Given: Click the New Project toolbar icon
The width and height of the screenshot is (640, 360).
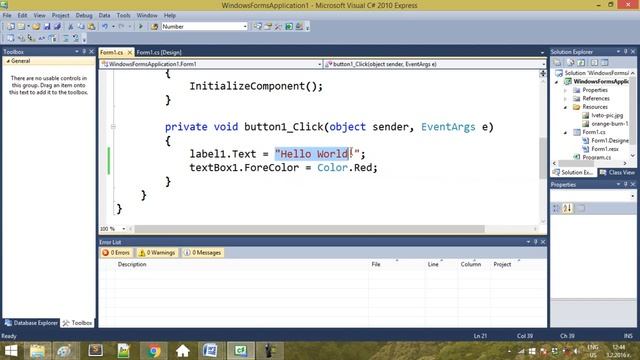Looking at the screenshot, I should click(x=11, y=27).
